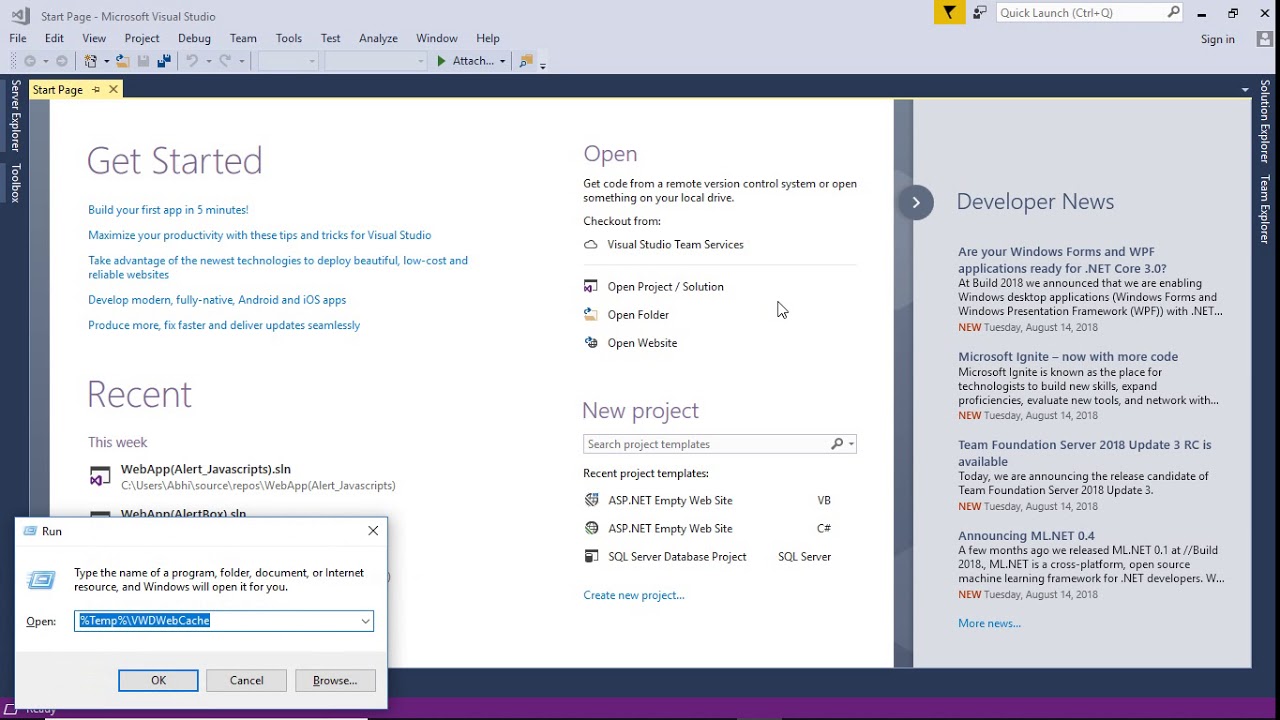Click the New Project toolbar icon
1280x720 pixels.
click(90, 61)
